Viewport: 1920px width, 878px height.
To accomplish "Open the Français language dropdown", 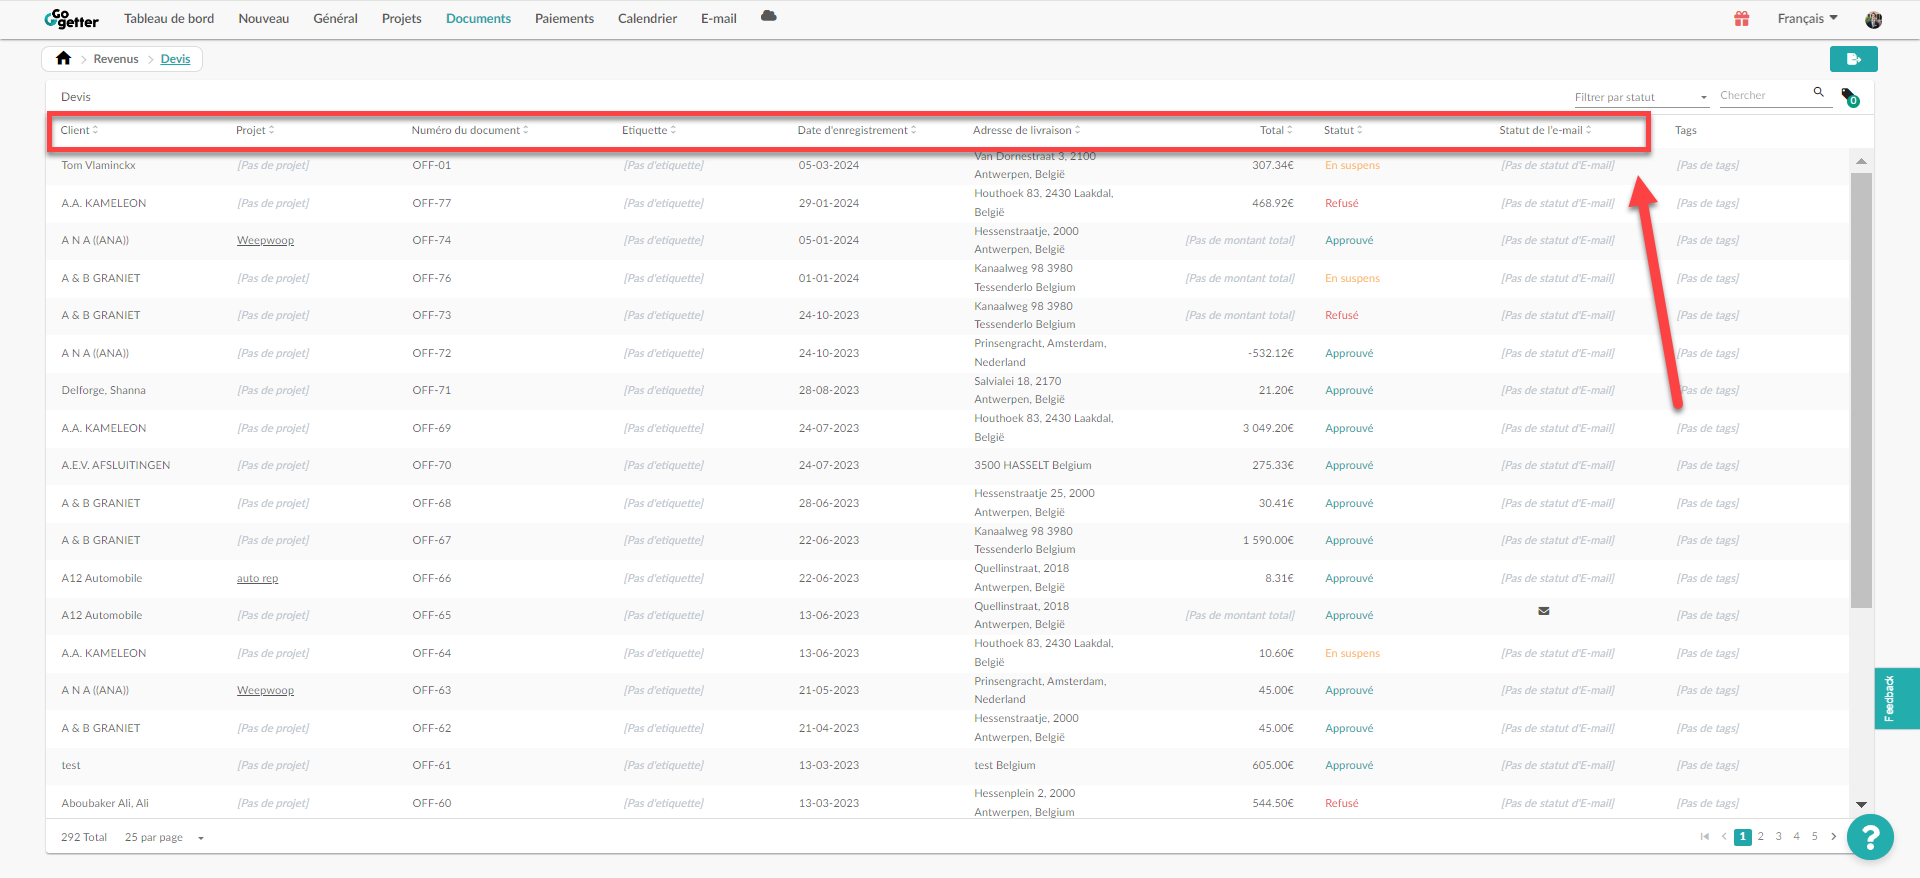I will (x=1807, y=18).
